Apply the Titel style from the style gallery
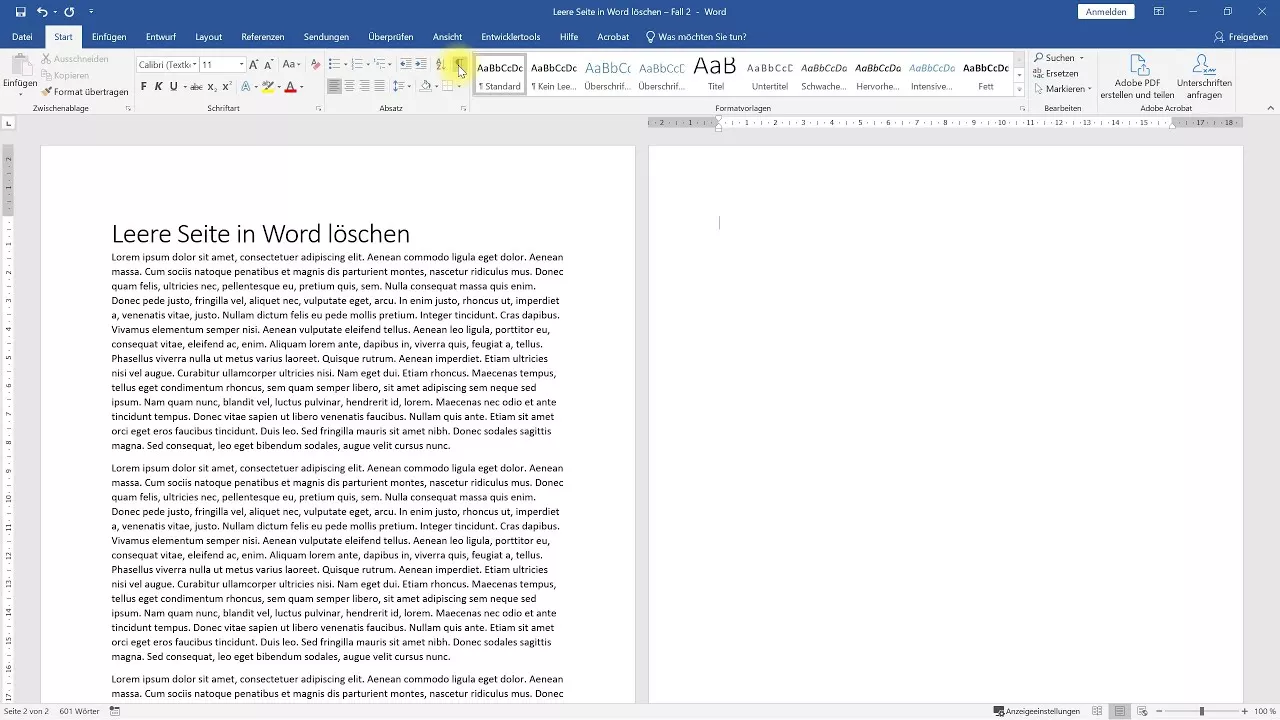The image size is (1280, 720). 716,72
